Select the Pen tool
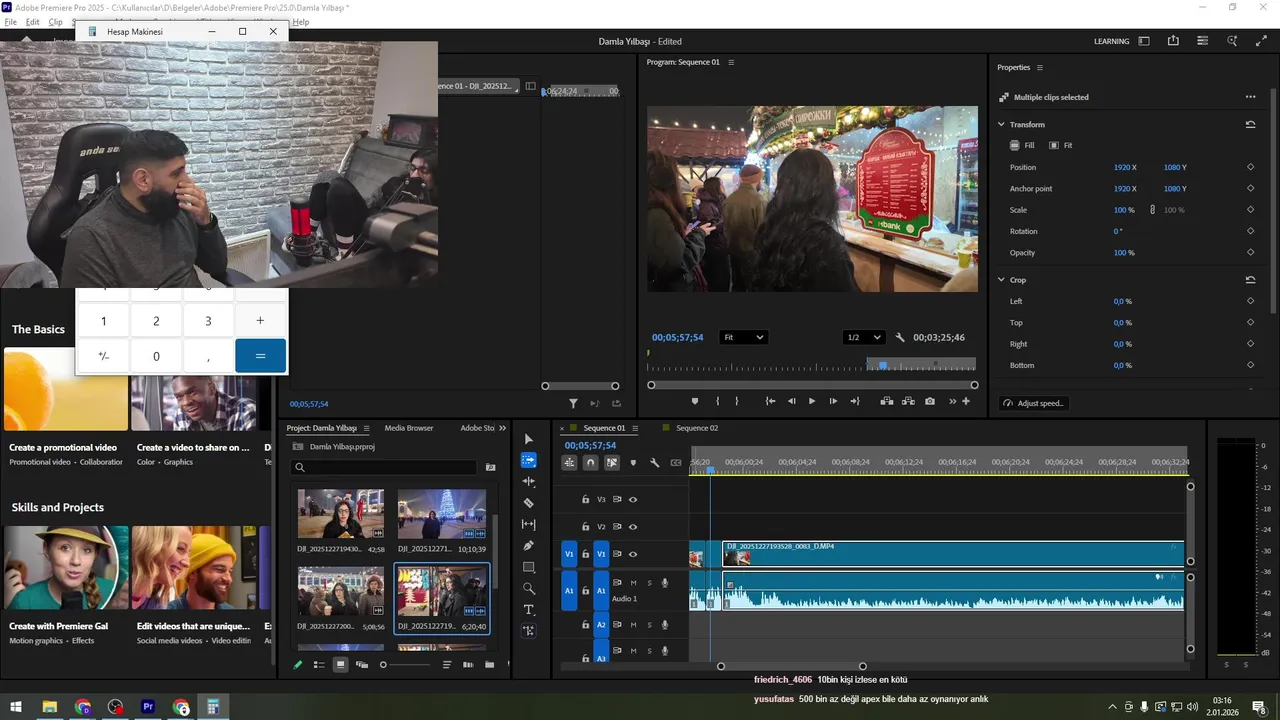1280x720 pixels. coord(529,546)
